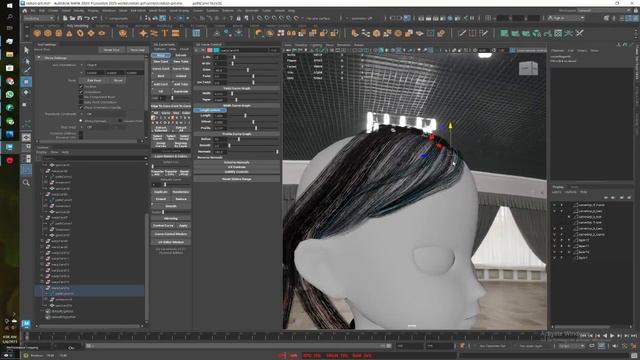Open the Workspace dropdown at top right
640x360 pixels.
coord(604,11)
